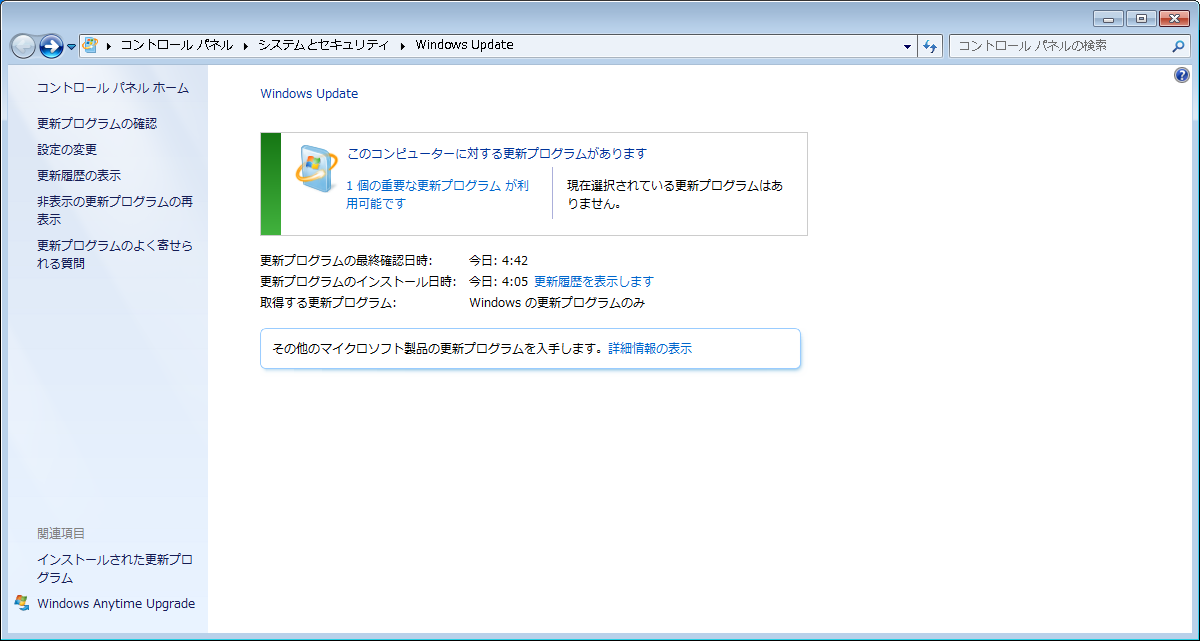Click 非表示の更新プログラムの再表示 link
1200x641 pixels.
115,211
